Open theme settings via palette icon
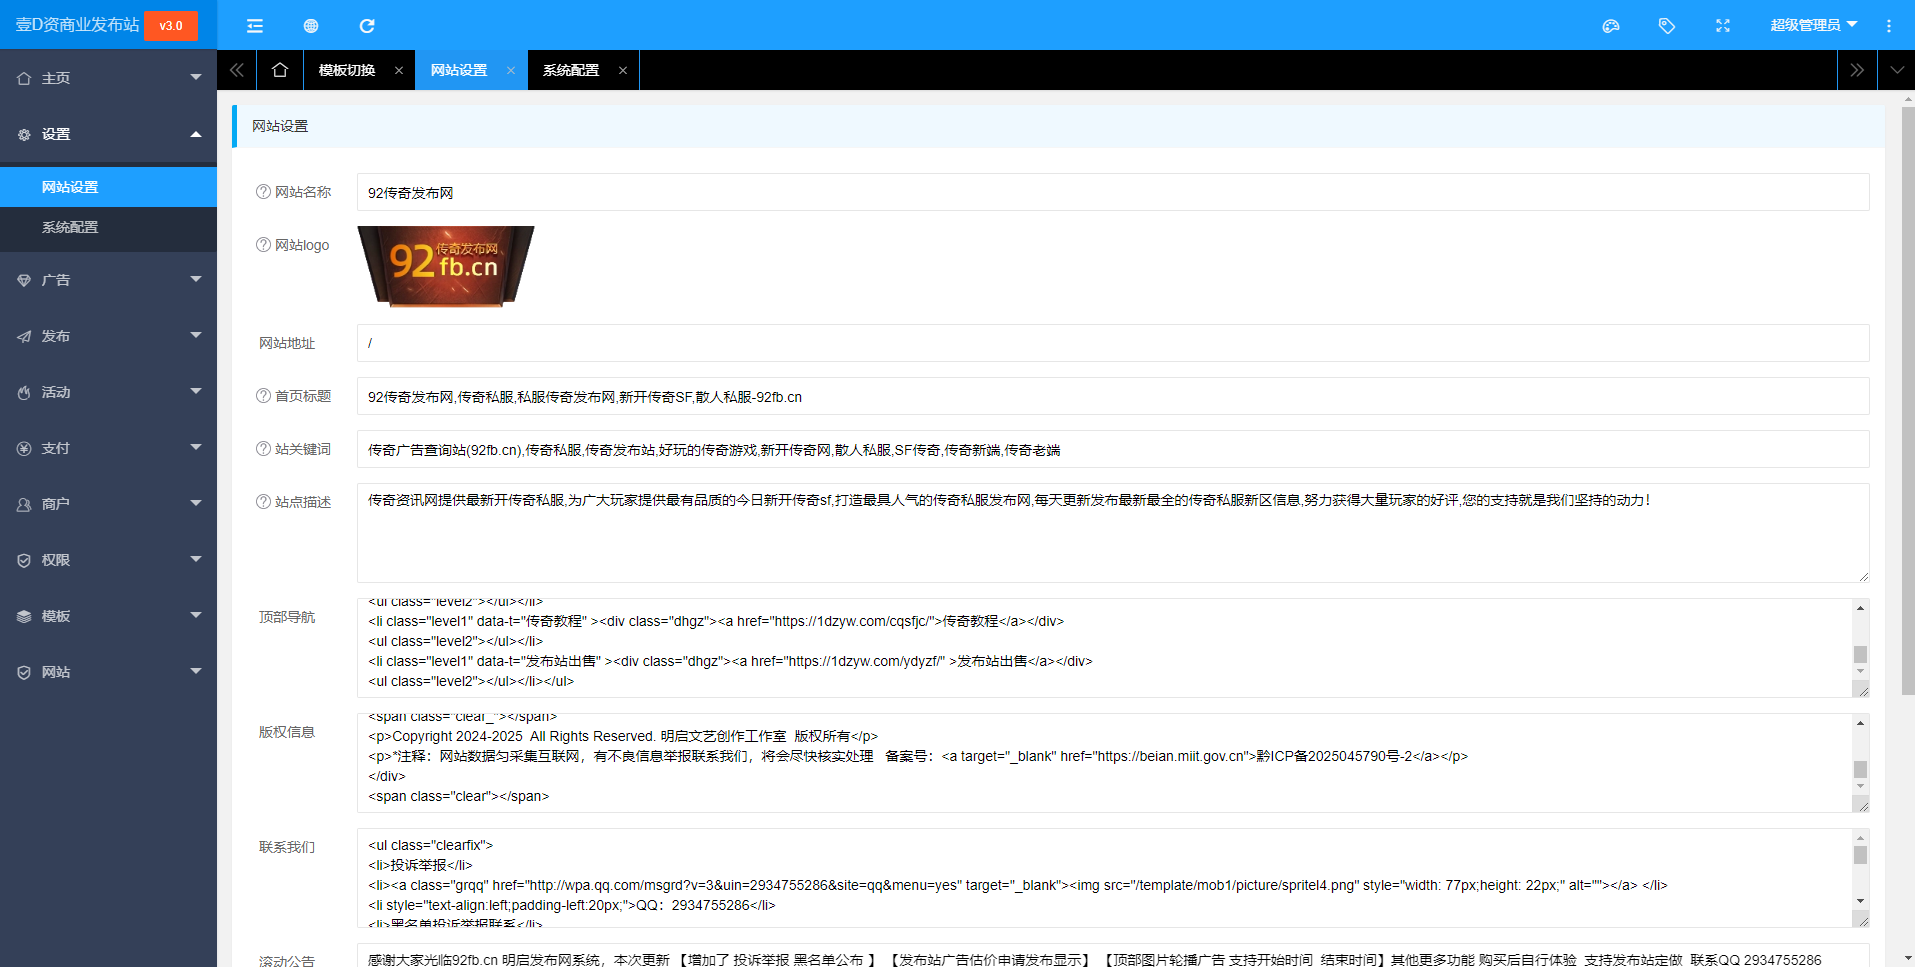 pyautogui.click(x=1610, y=25)
